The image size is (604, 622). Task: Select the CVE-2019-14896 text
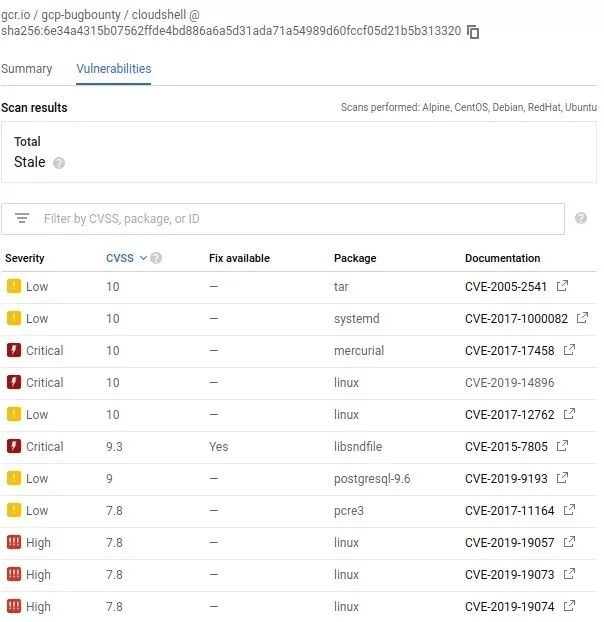click(x=510, y=383)
